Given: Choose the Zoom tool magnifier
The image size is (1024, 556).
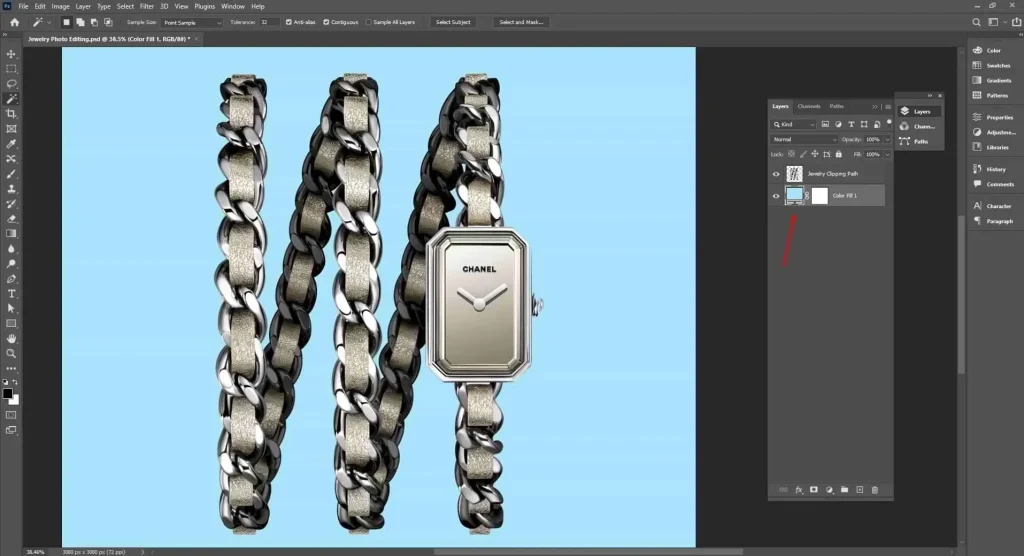Looking at the screenshot, I should 11,353.
